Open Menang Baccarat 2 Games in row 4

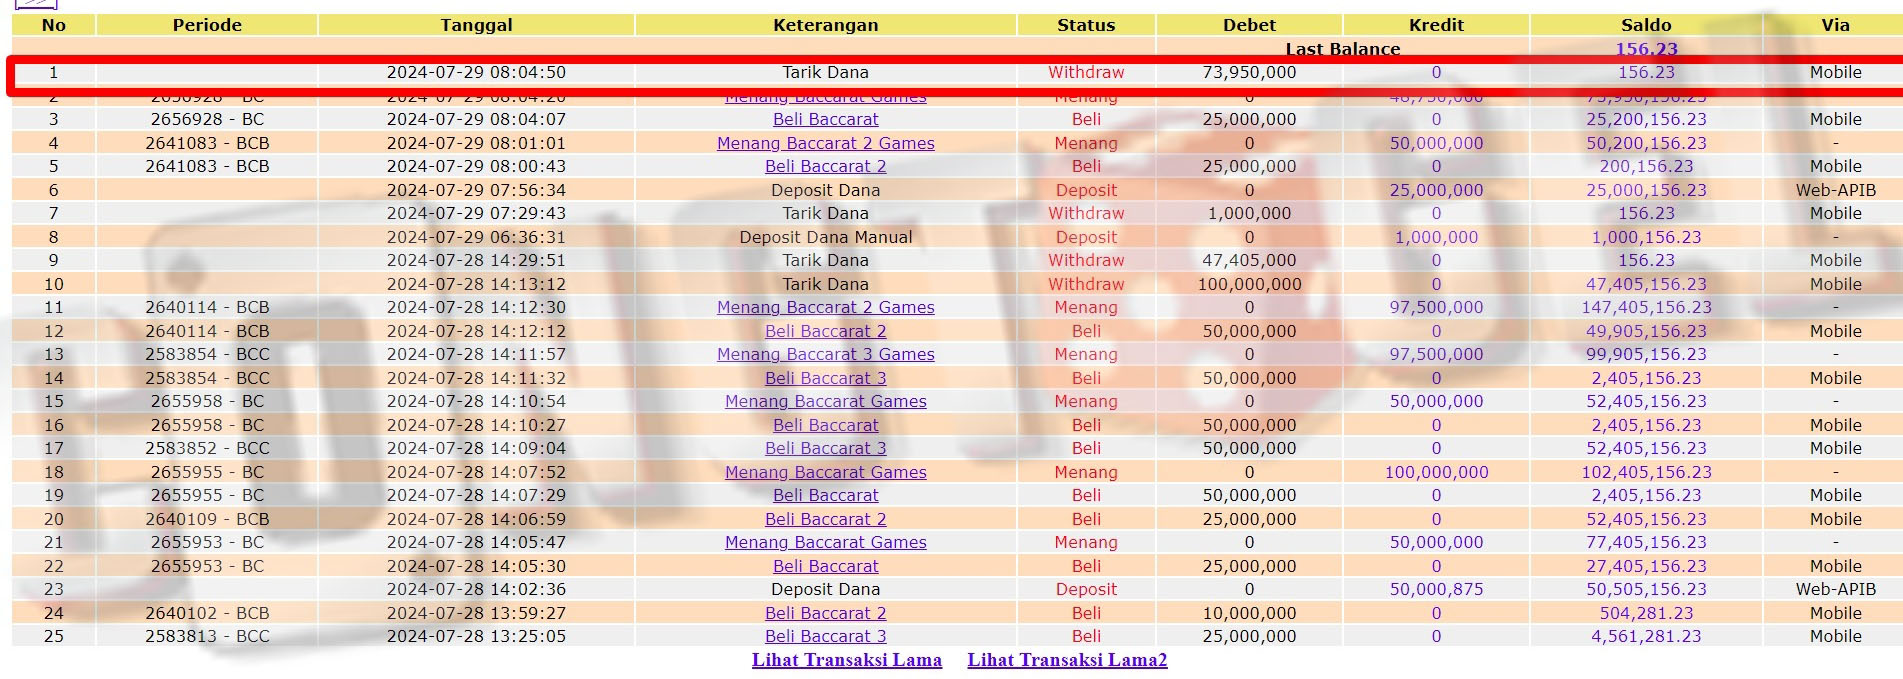pos(825,143)
